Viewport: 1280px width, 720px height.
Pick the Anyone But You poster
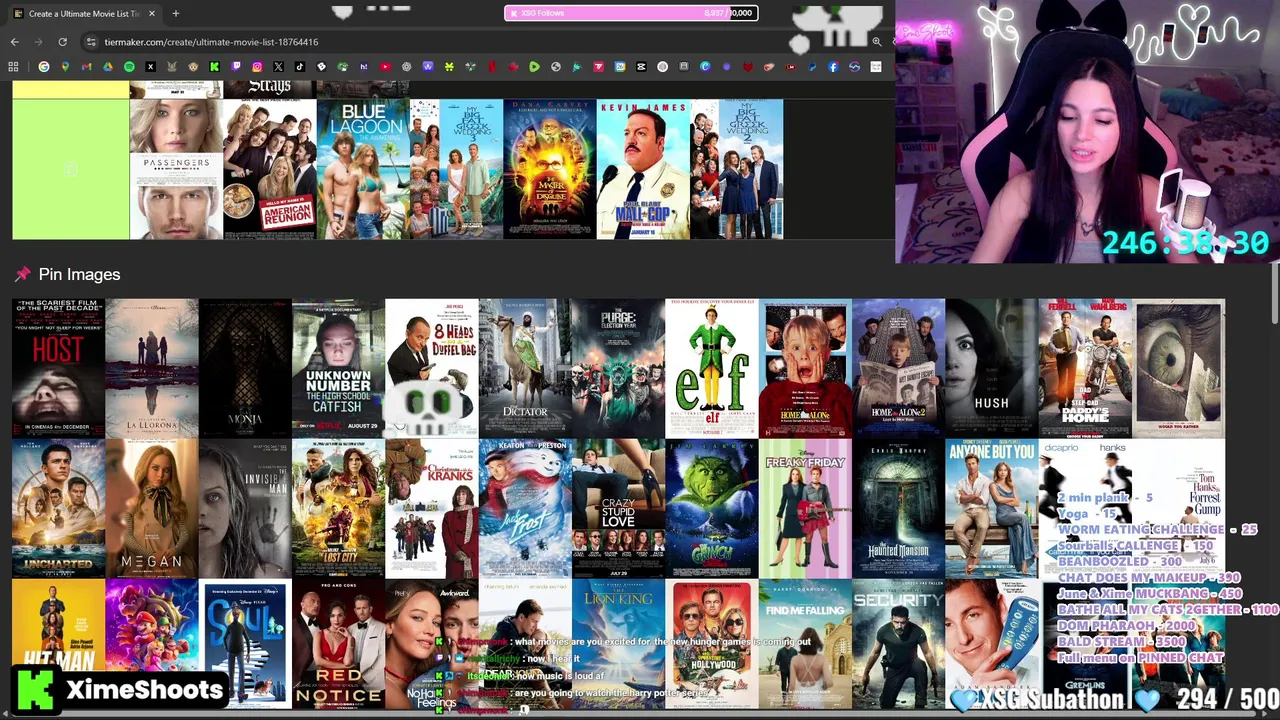tap(992, 508)
